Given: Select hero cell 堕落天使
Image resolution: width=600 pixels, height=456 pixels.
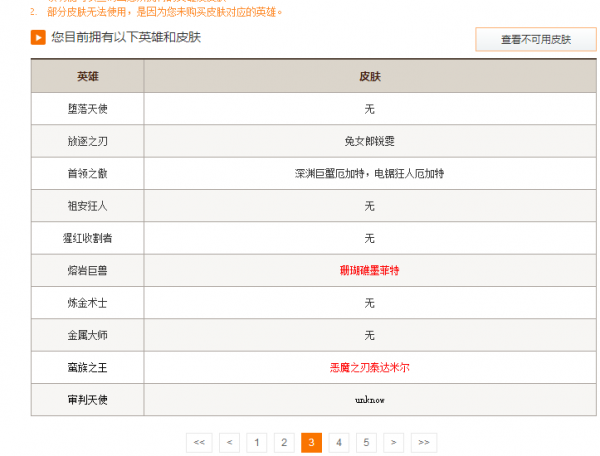Looking at the screenshot, I should [x=88, y=109].
